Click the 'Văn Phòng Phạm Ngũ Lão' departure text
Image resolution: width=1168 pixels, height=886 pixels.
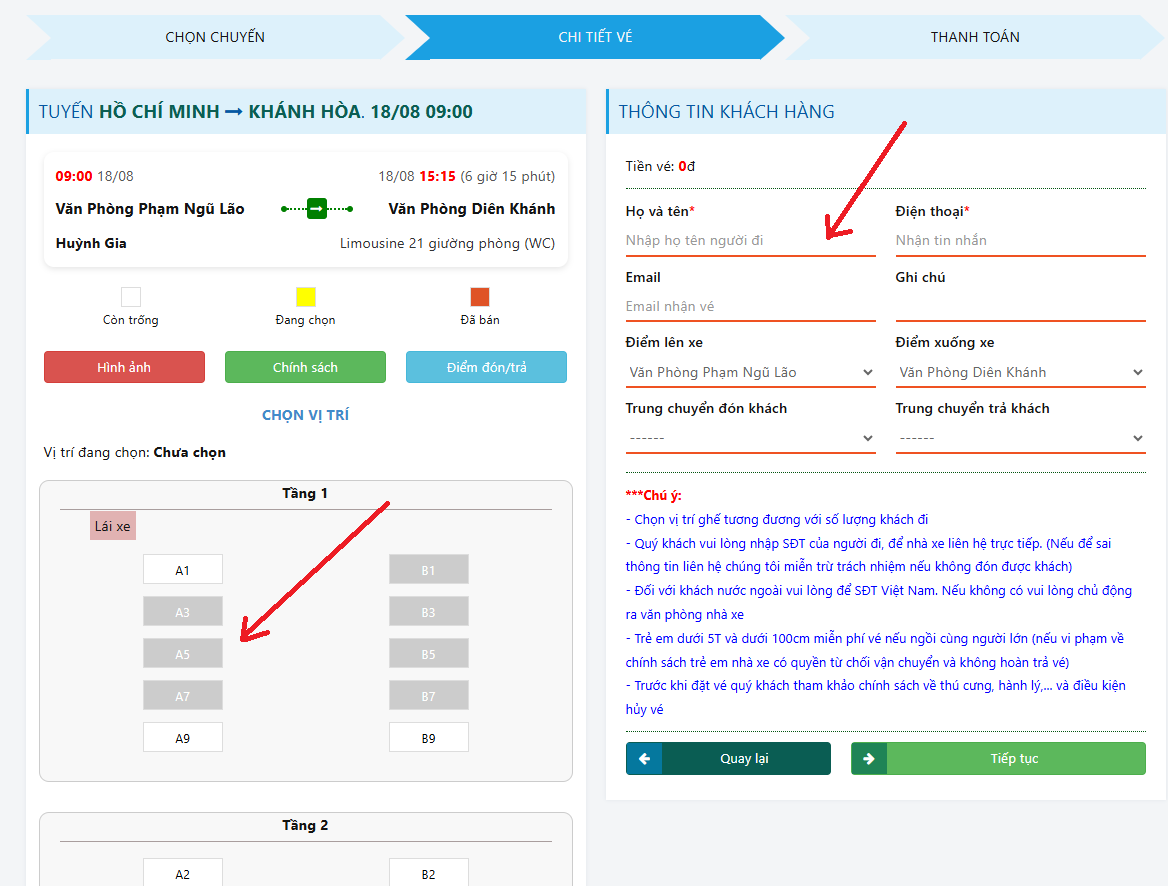150,209
